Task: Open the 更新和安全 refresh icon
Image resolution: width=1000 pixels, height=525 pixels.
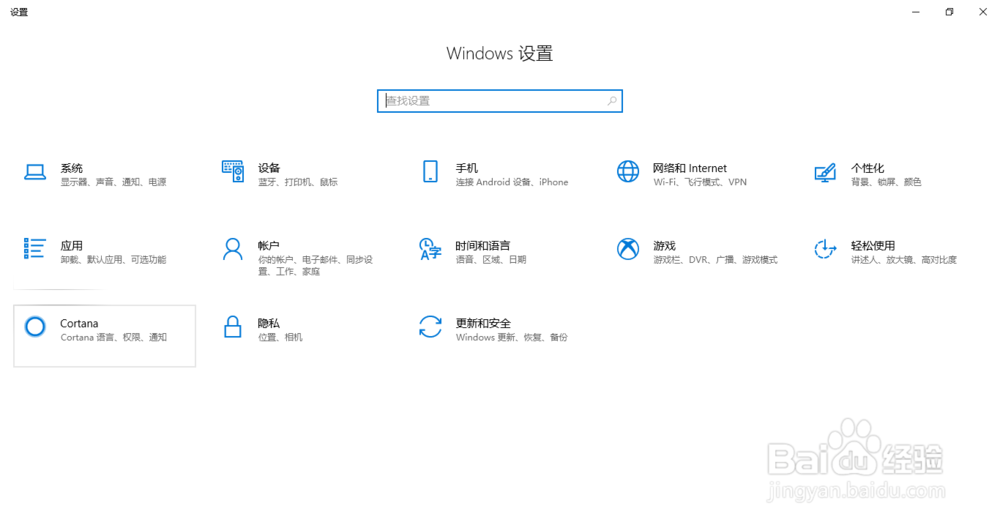Action: pos(430,327)
